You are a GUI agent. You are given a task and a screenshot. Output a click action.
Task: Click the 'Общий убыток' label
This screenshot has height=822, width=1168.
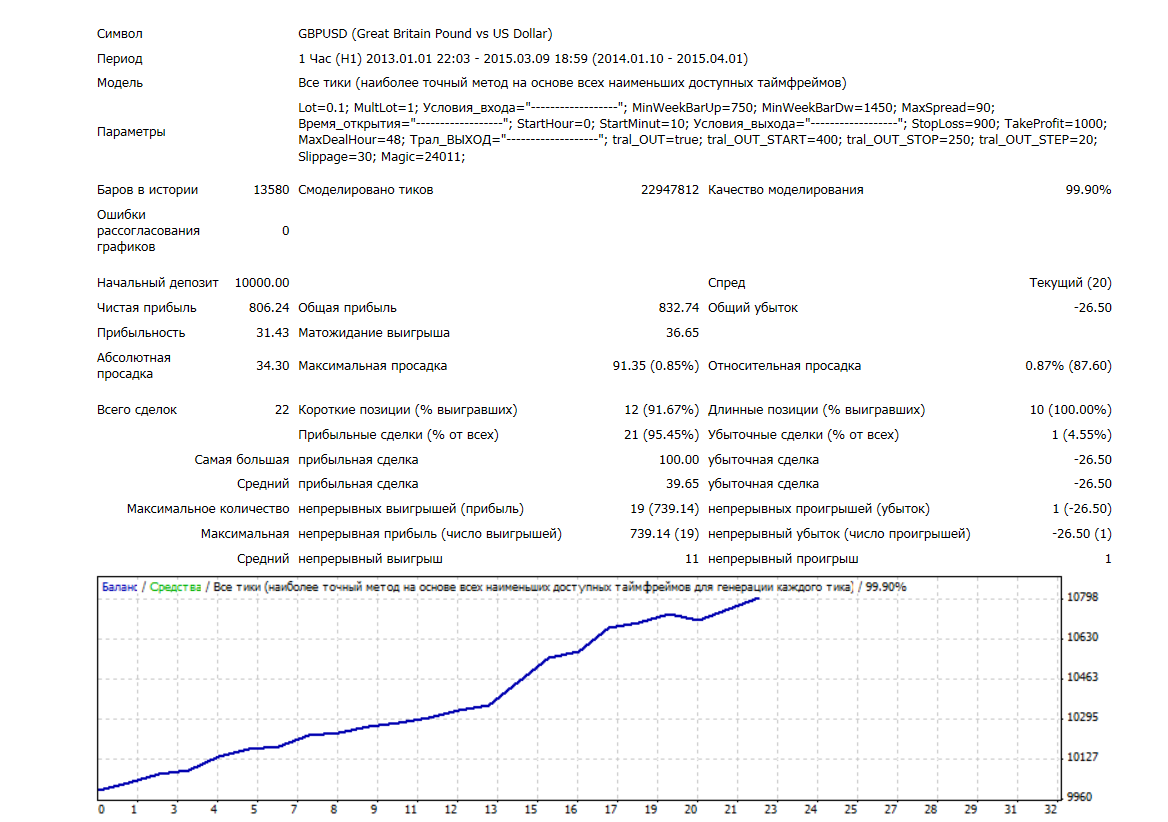(752, 308)
